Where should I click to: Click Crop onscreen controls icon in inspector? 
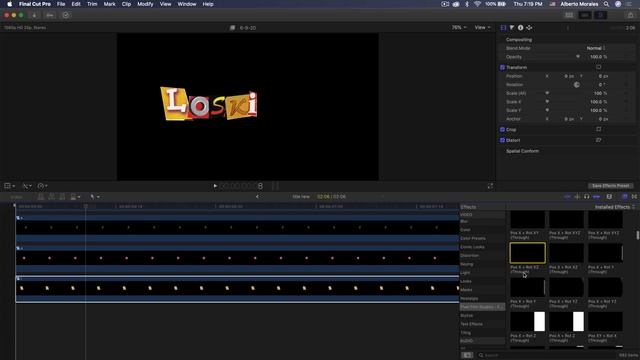599,129
